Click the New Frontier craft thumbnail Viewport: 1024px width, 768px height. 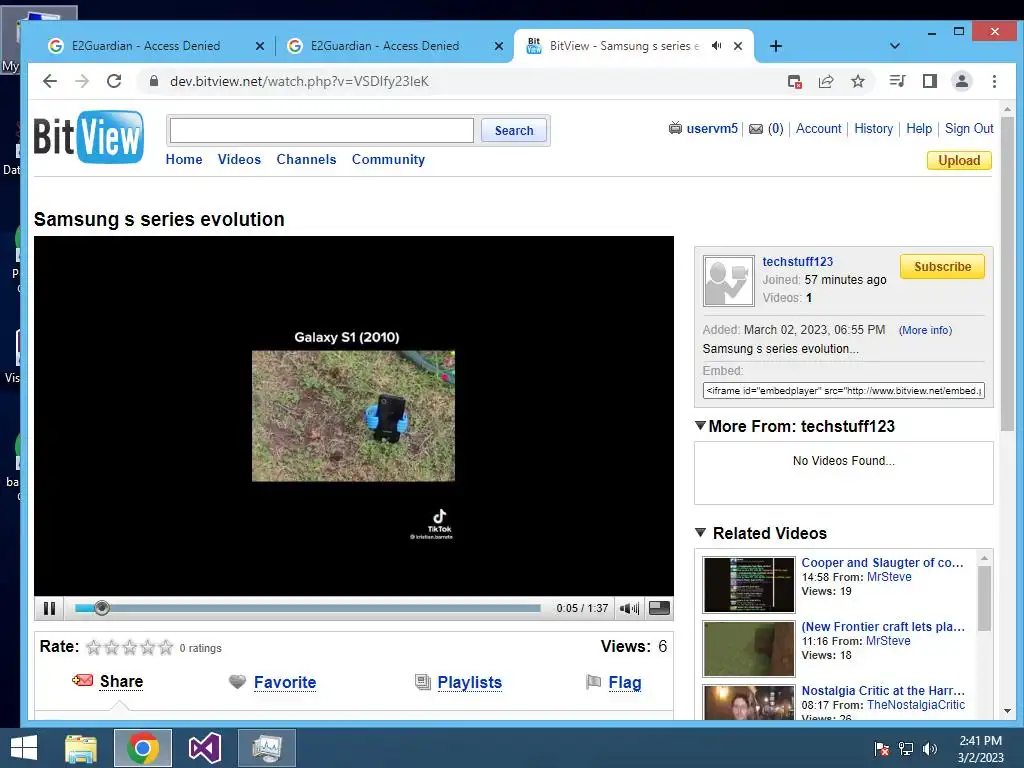click(x=749, y=648)
